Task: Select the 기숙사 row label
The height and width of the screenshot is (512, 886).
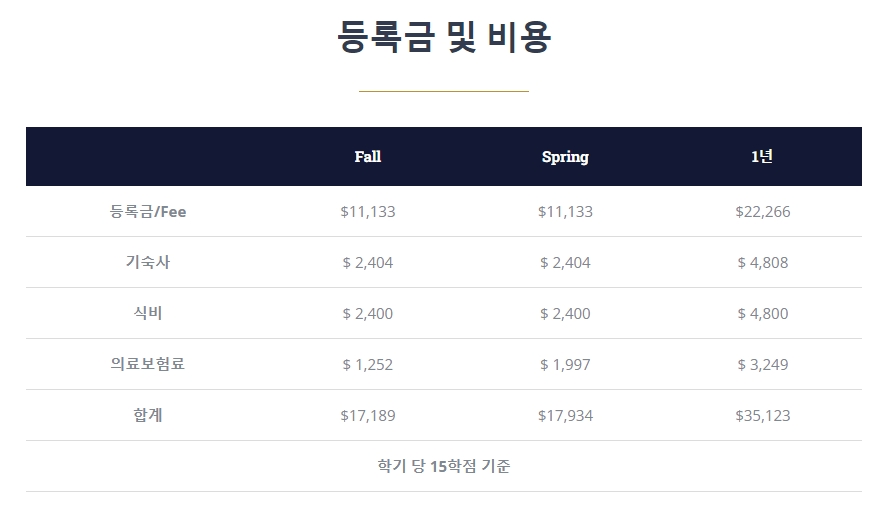Action: click(147, 262)
